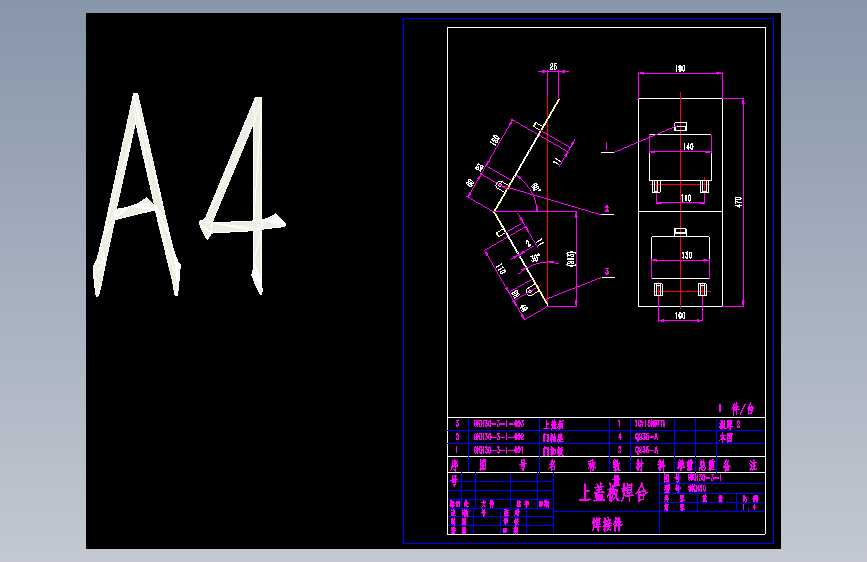Image resolution: width=867 pixels, height=562 pixels.
Task: Click the "130" dimension in the lower box
Action: point(686,256)
